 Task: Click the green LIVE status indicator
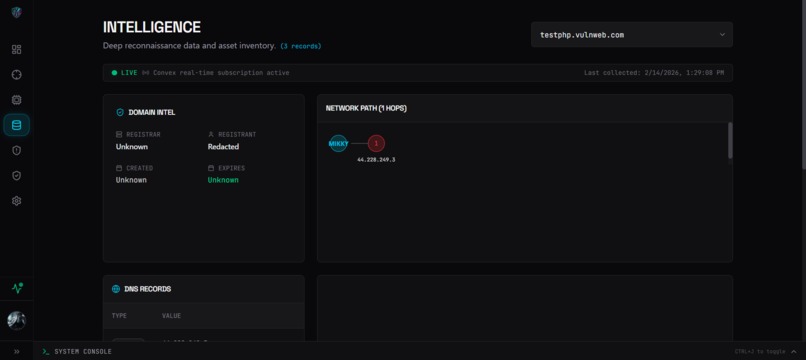click(x=124, y=73)
